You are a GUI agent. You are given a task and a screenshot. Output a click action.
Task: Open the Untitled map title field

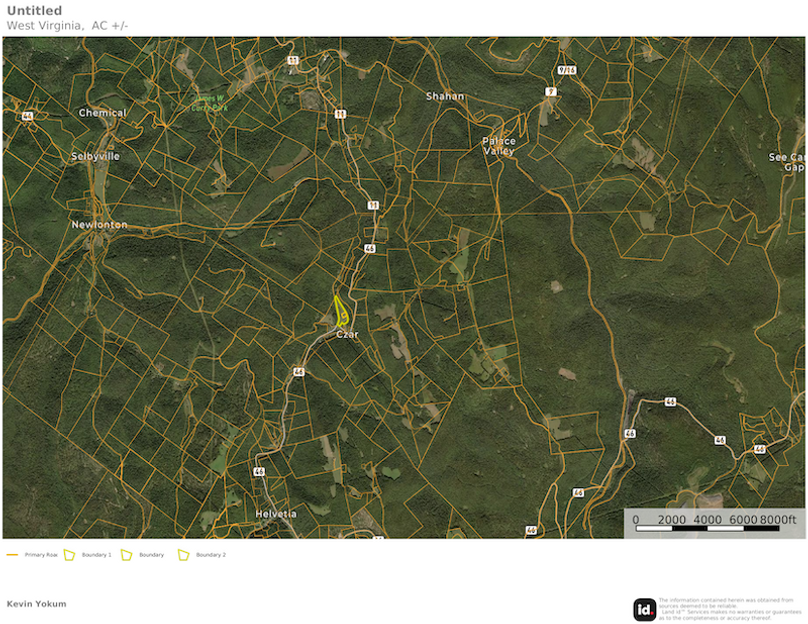pyautogui.click(x=33, y=10)
